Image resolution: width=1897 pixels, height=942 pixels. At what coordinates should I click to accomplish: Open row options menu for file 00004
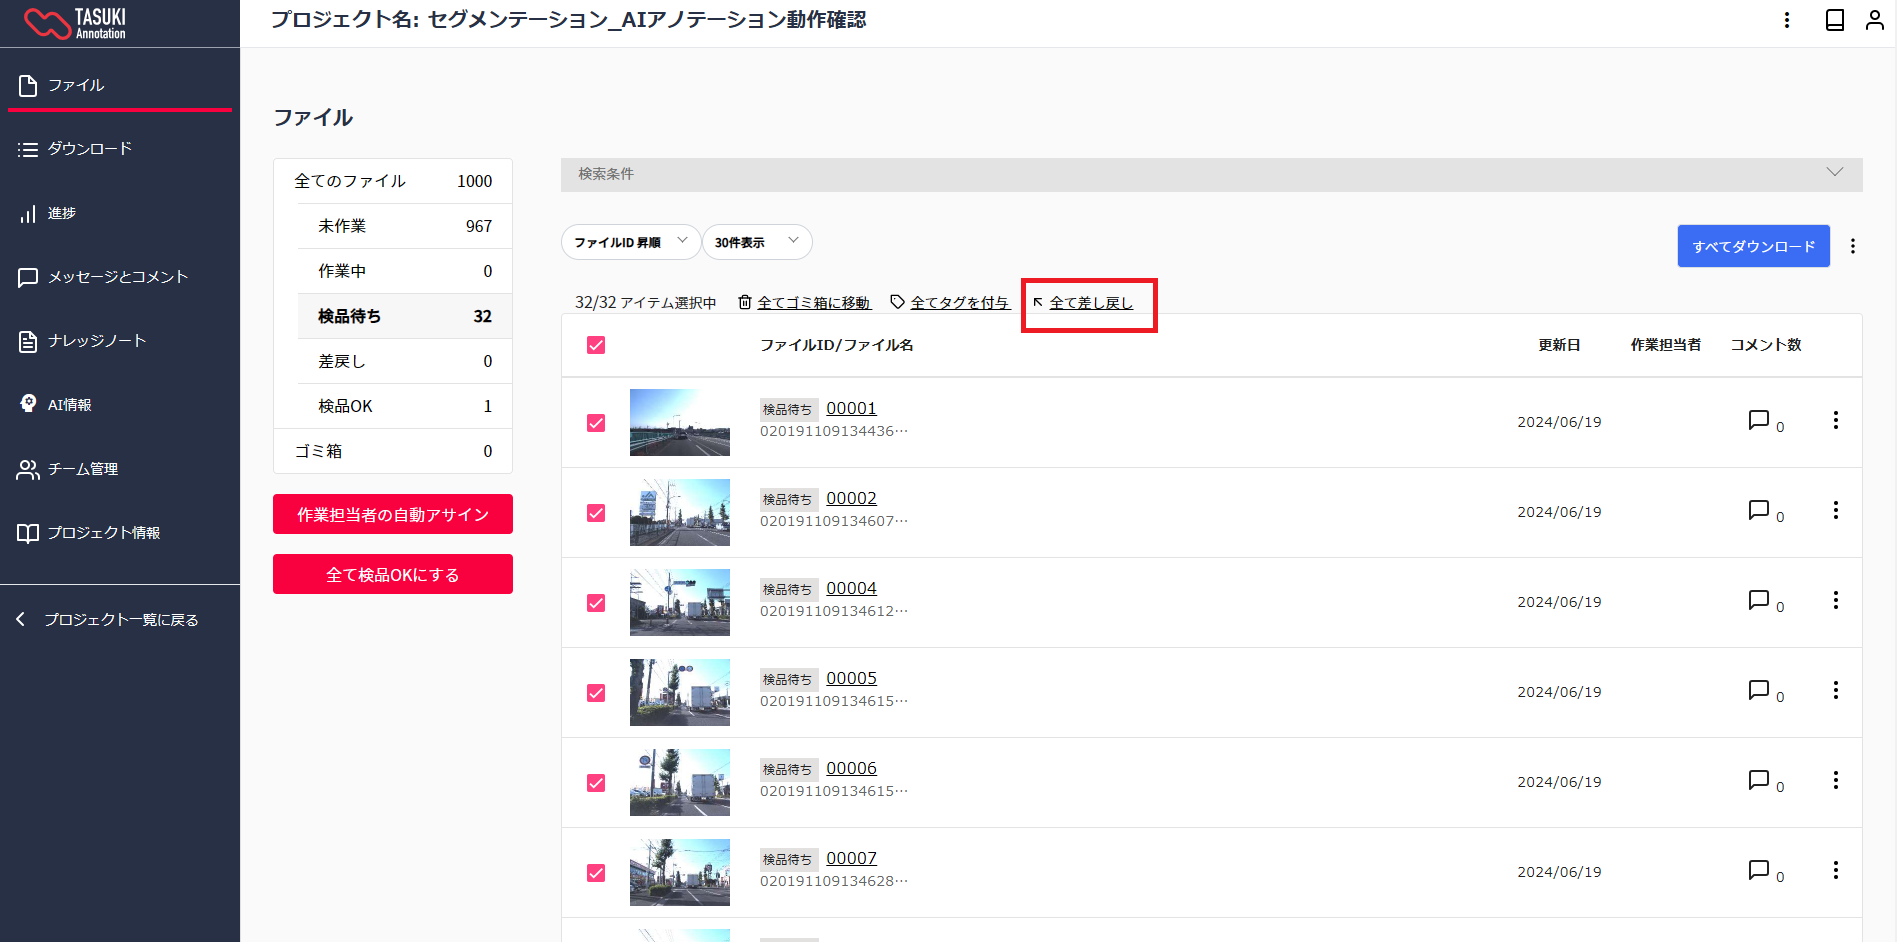[1836, 600]
